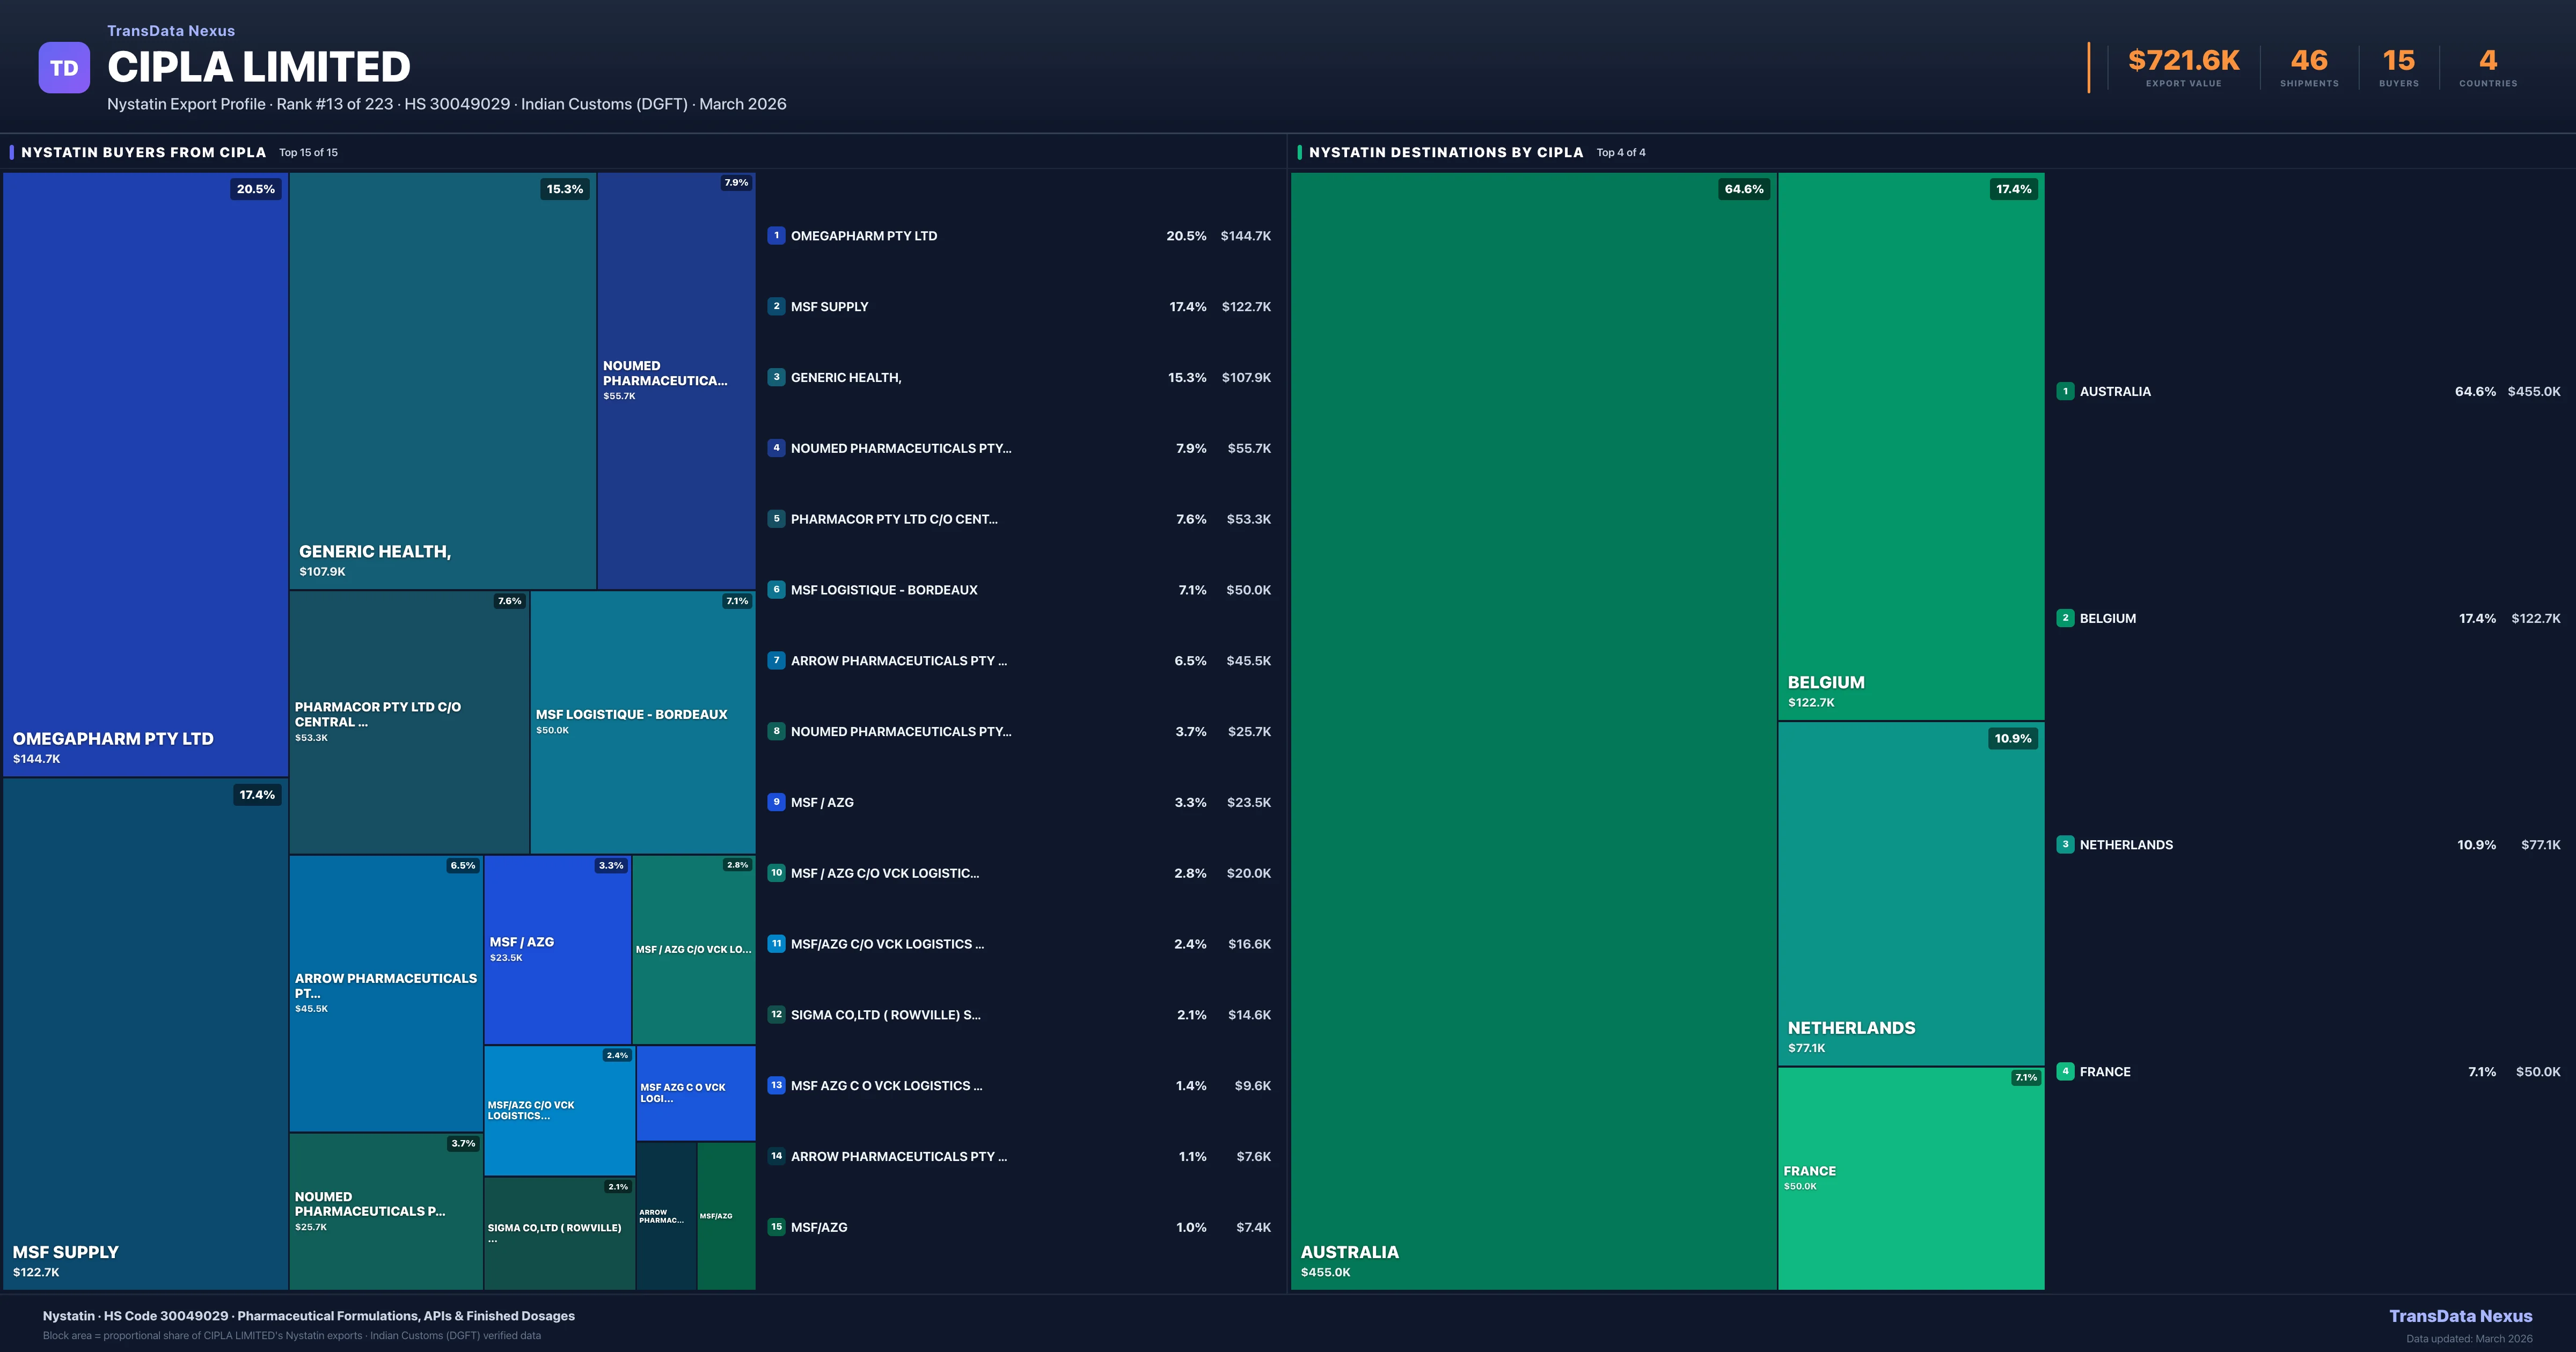2576x1352 pixels.
Task: Click rank badge 1 beside OMEGAPHARM PTY LTD
Action: 776,236
